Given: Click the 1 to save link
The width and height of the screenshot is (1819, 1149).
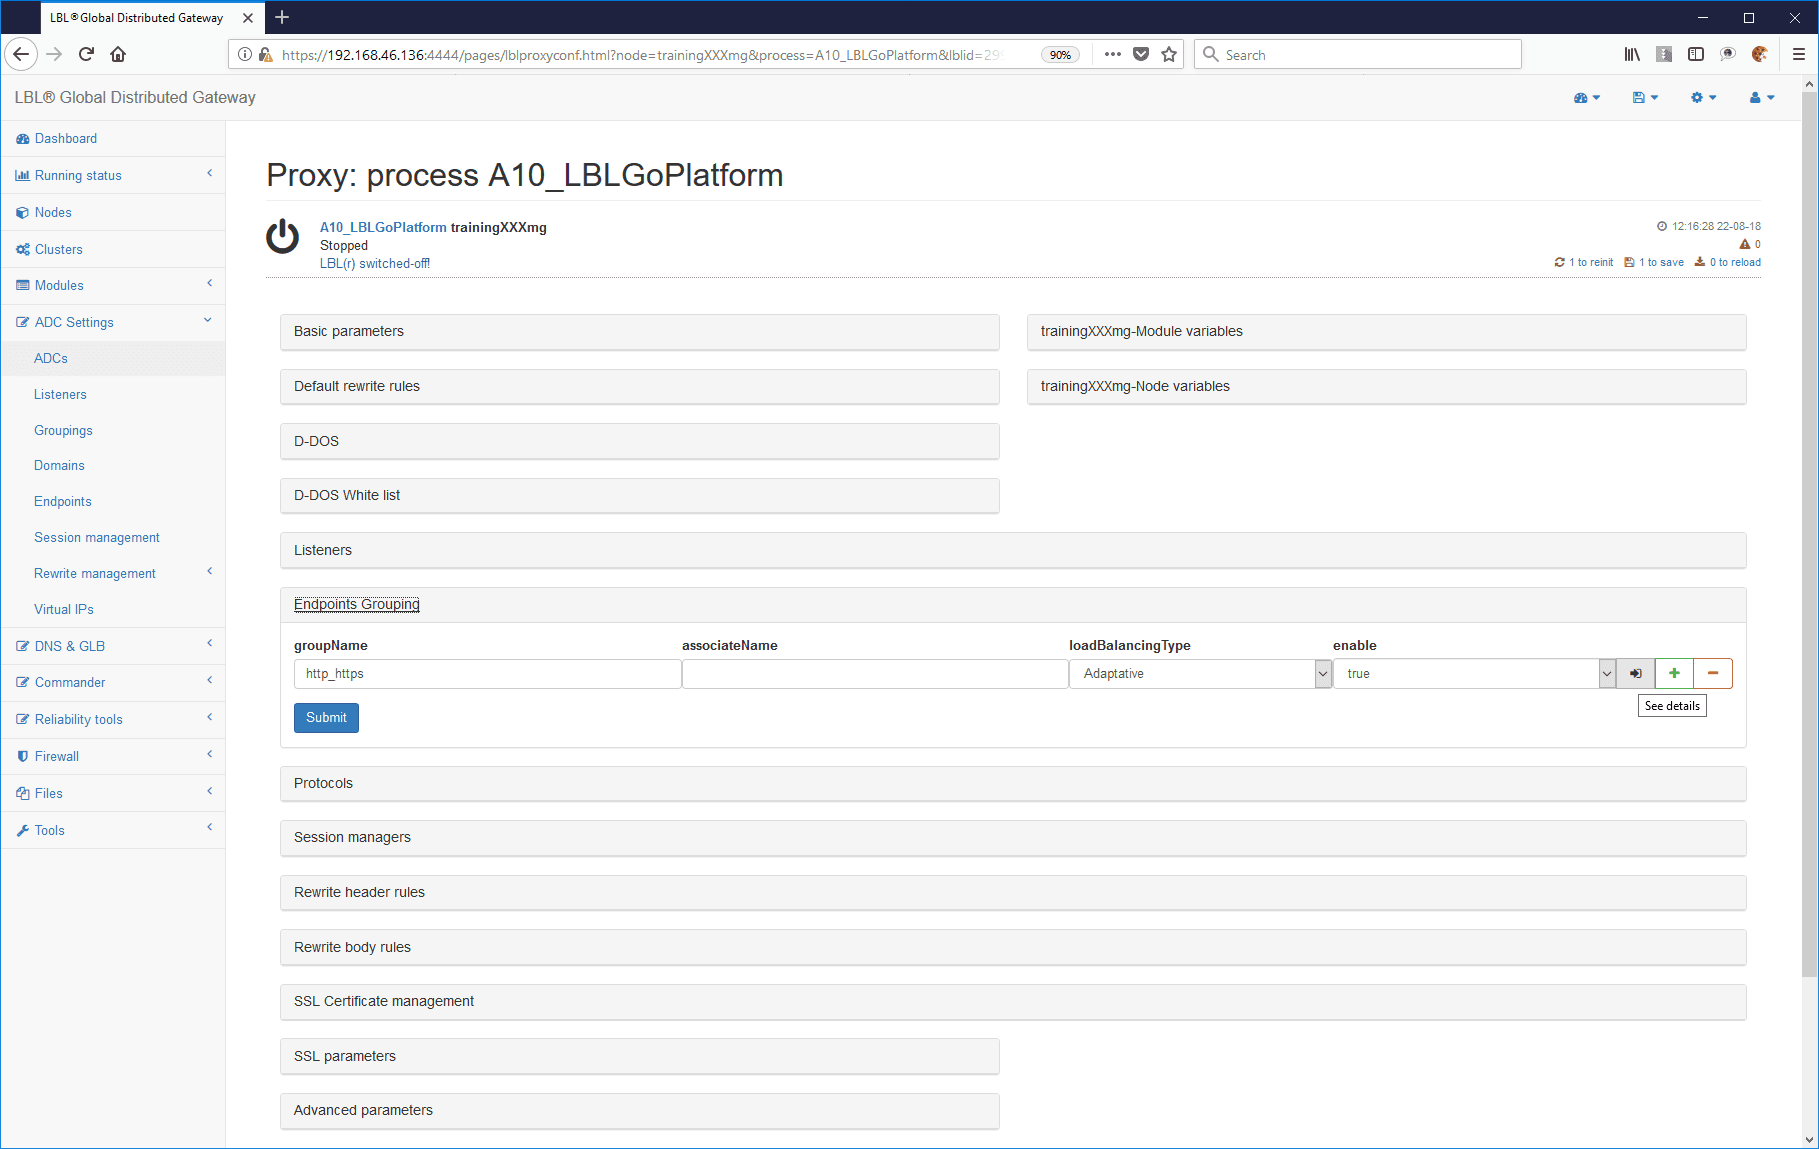Looking at the screenshot, I should (1654, 263).
